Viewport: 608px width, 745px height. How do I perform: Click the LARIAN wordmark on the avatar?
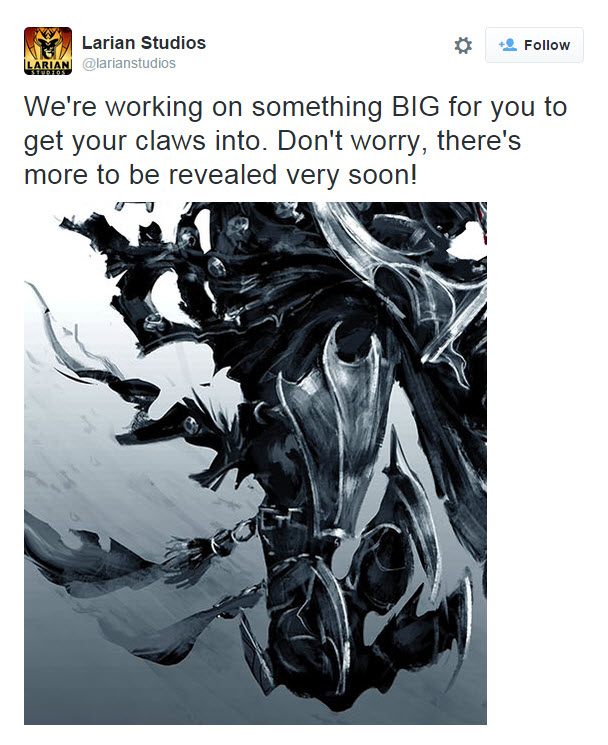(x=48, y=64)
